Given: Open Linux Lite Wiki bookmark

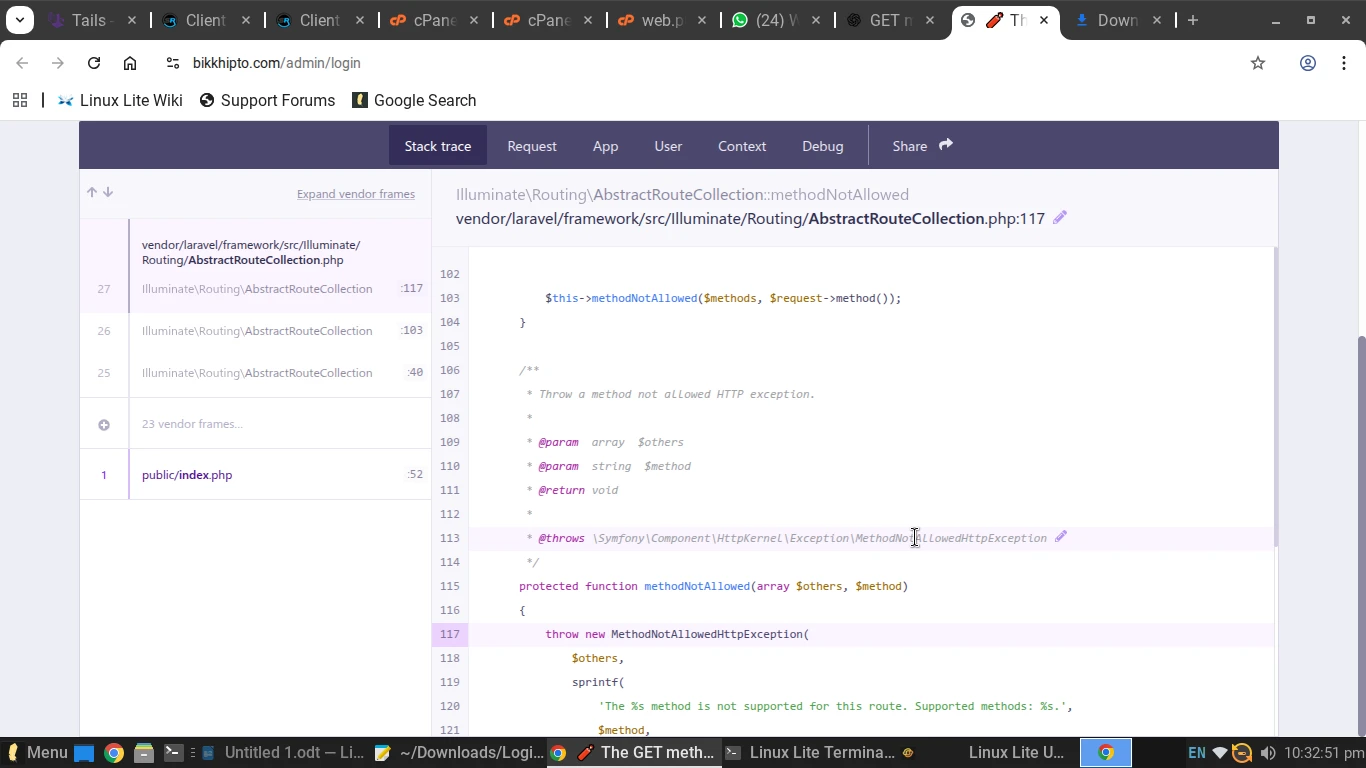Looking at the screenshot, I should [x=120, y=100].
